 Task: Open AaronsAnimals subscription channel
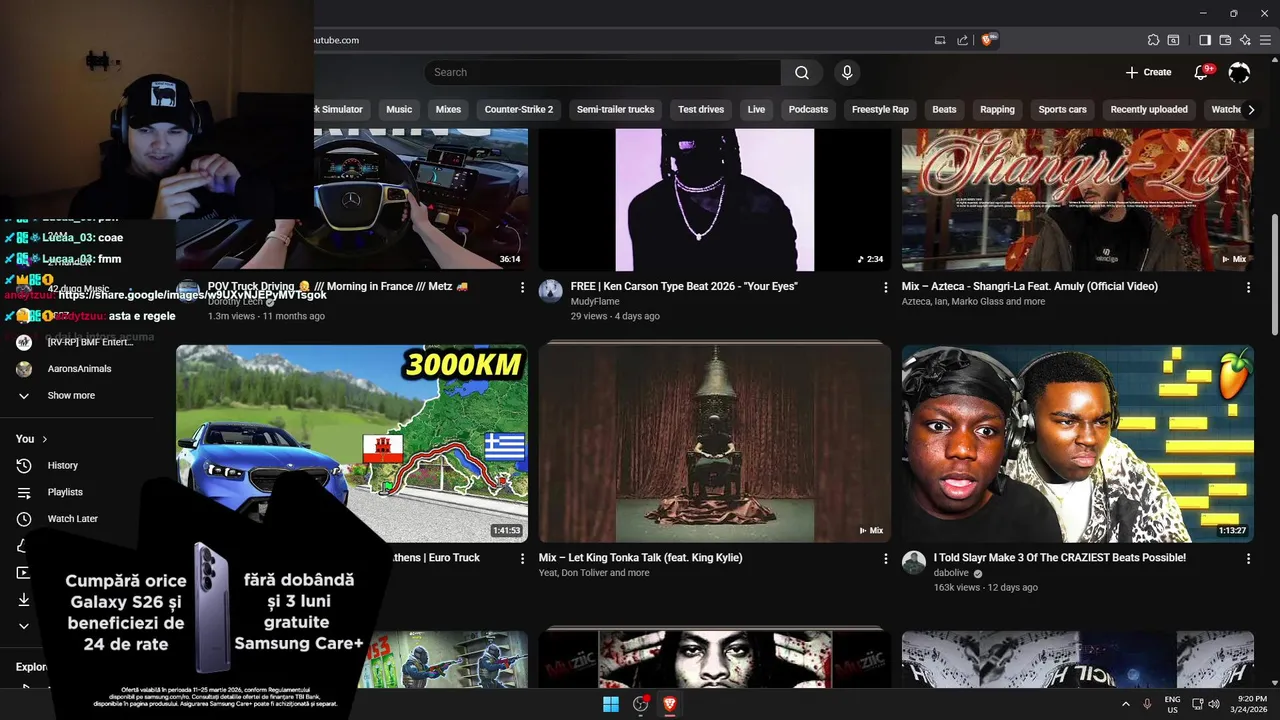click(79, 369)
